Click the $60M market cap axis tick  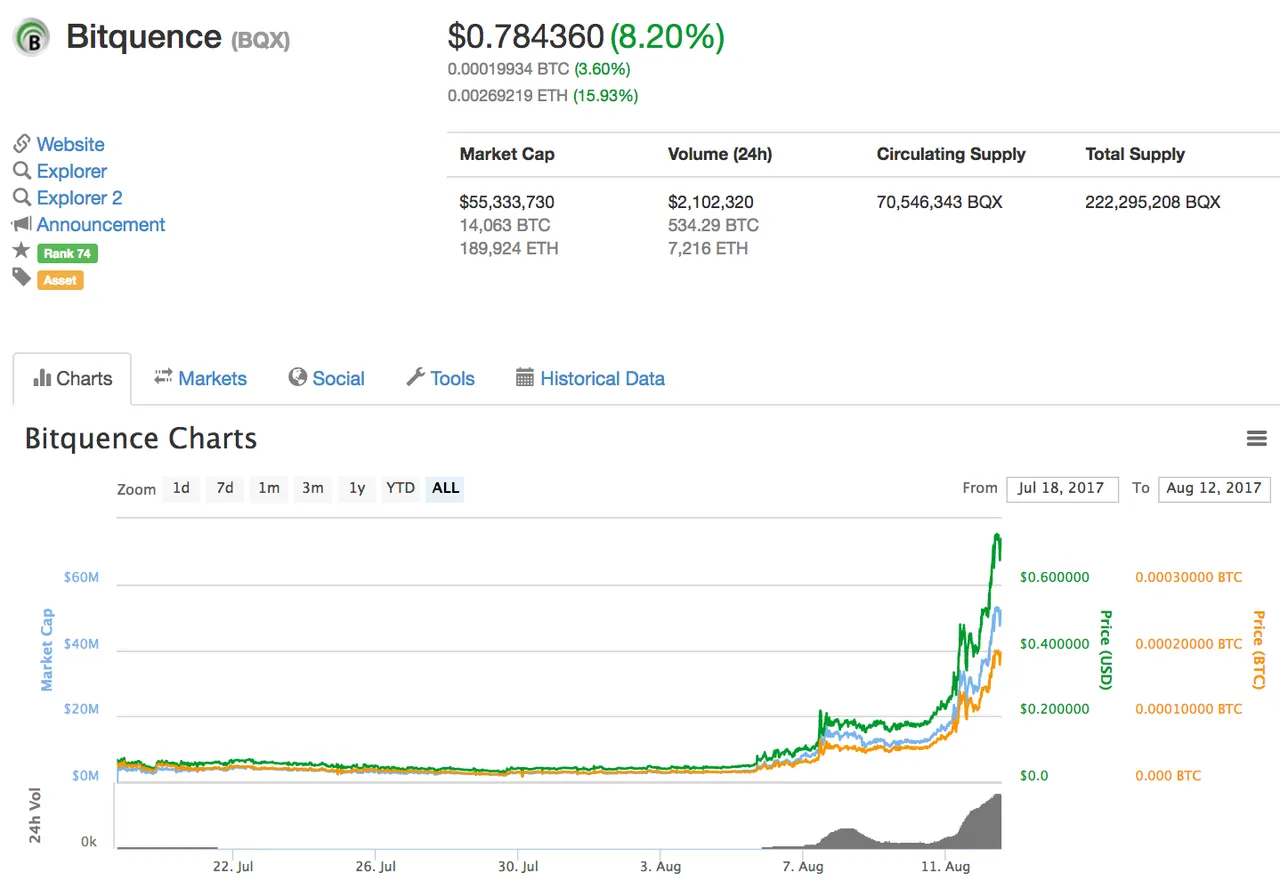[81, 577]
